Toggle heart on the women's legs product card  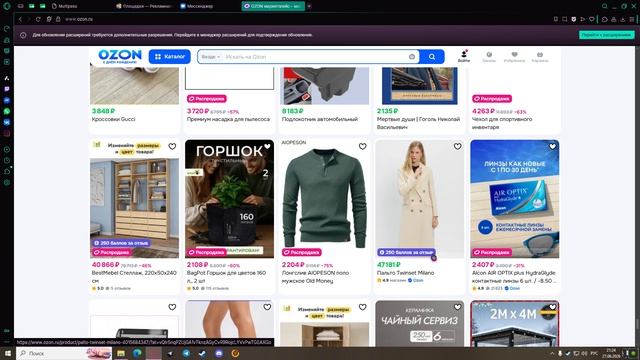(267, 307)
